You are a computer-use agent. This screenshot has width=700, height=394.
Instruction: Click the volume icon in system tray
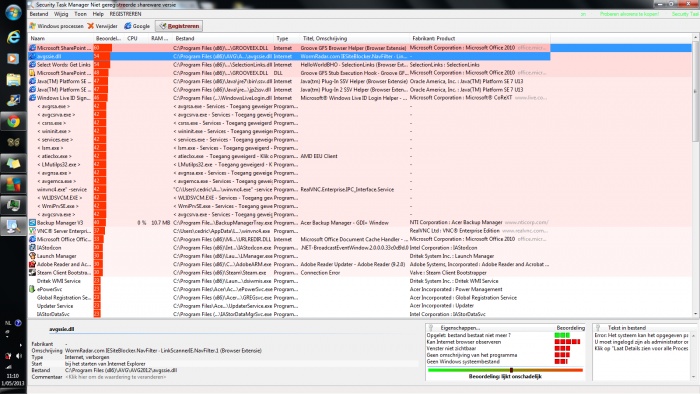(18, 356)
